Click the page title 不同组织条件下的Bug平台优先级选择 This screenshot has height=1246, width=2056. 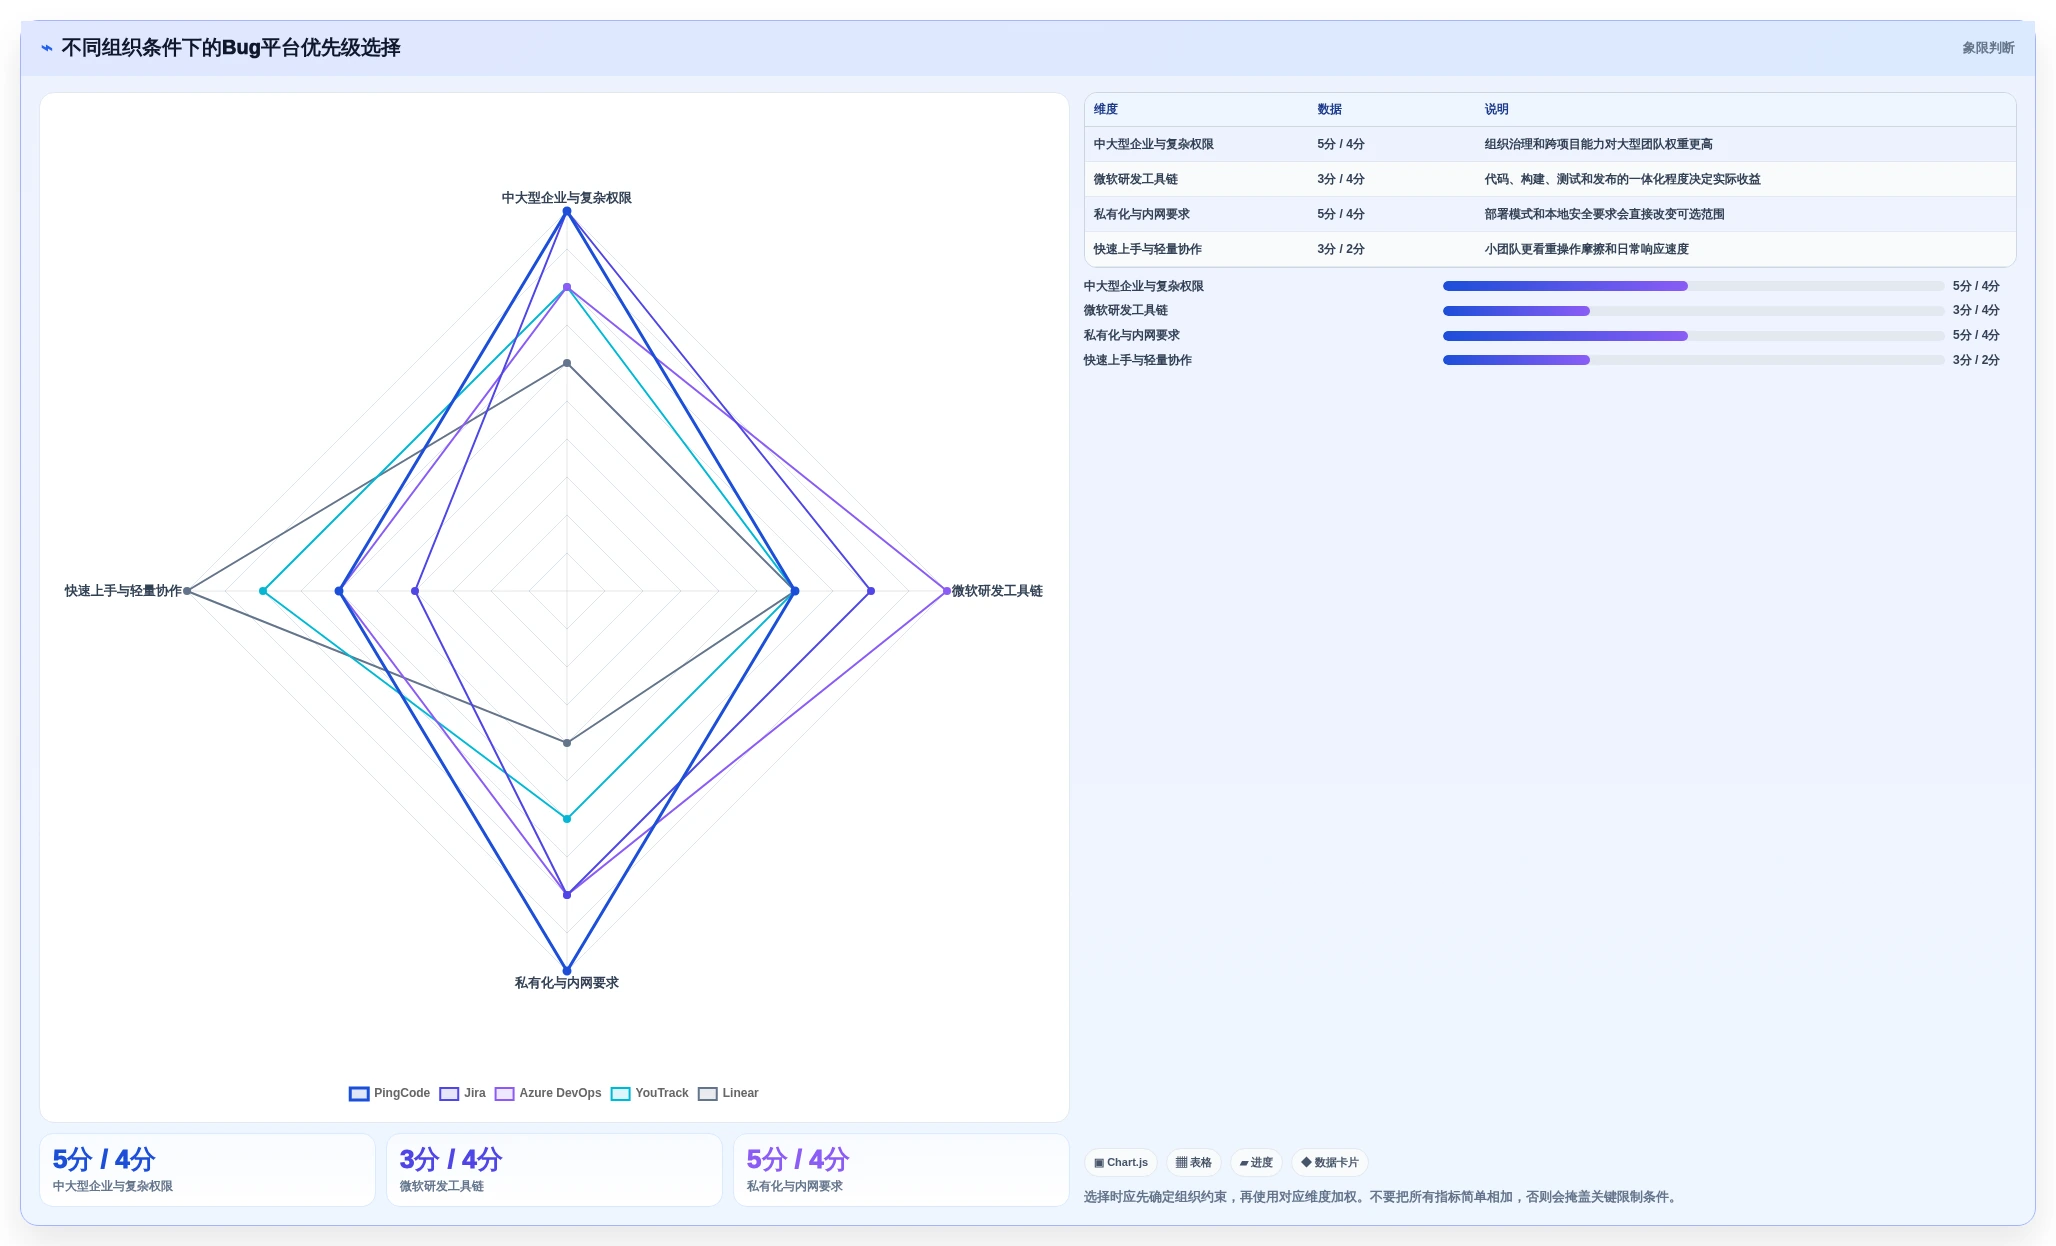pyautogui.click(x=231, y=48)
